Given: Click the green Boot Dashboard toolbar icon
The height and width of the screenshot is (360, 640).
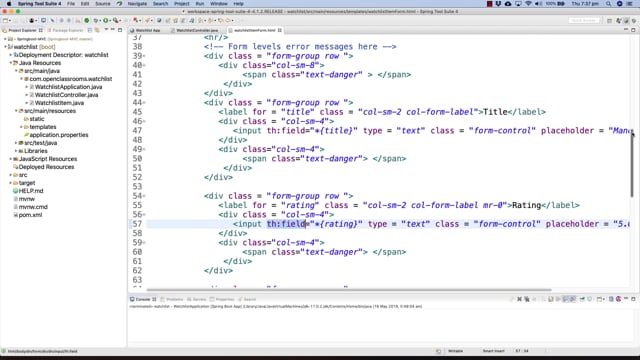Looking at the screenshot, I should pos(87,20).
